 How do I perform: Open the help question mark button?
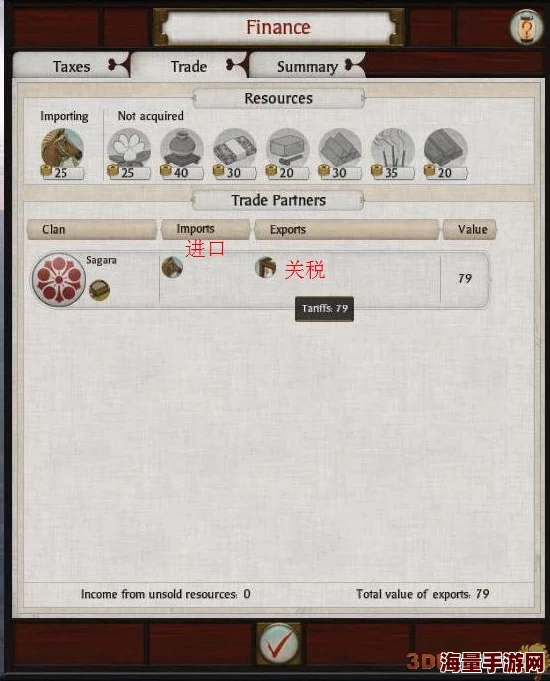527,28
